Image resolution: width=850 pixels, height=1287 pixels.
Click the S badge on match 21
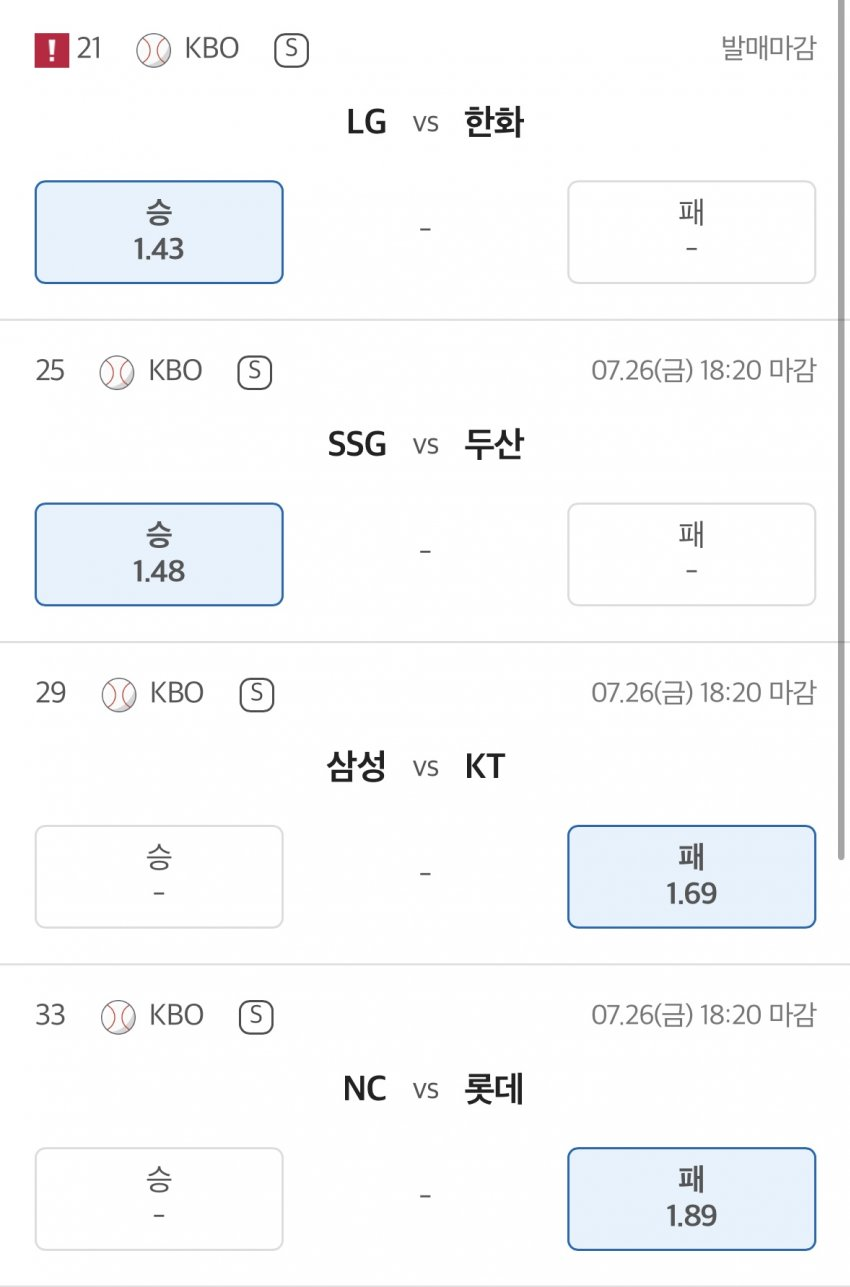(x=291, y=50)
